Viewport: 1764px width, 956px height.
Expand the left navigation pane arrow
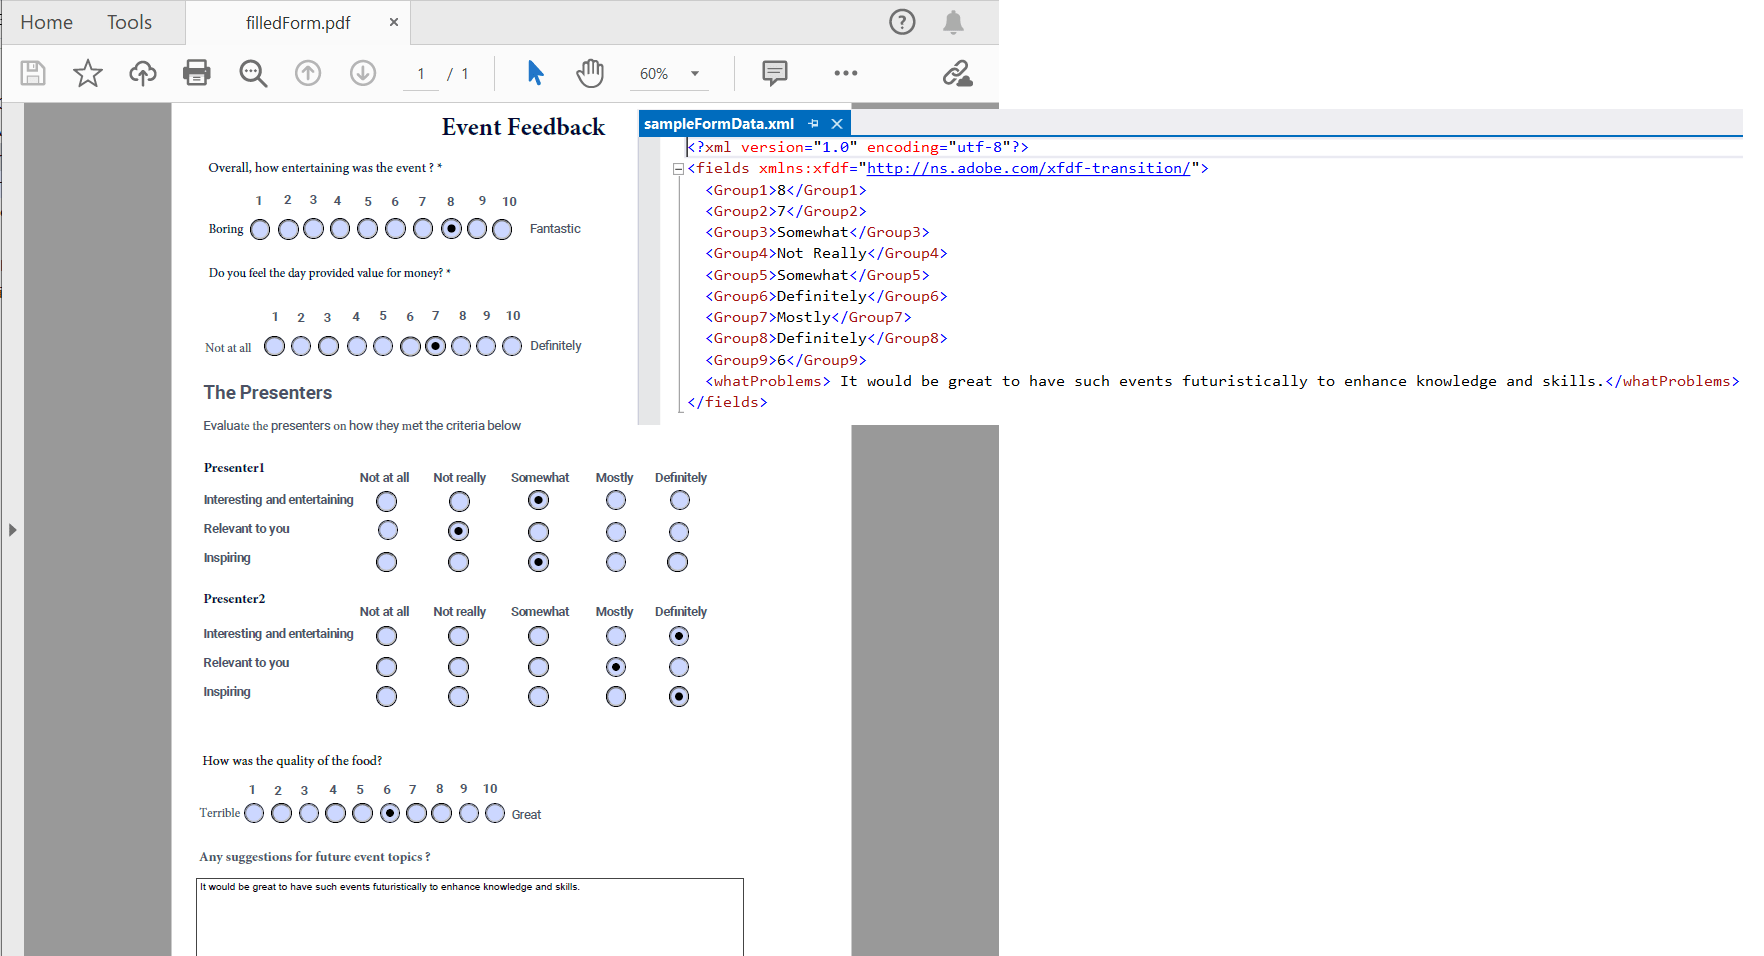[x=13, y=530]
